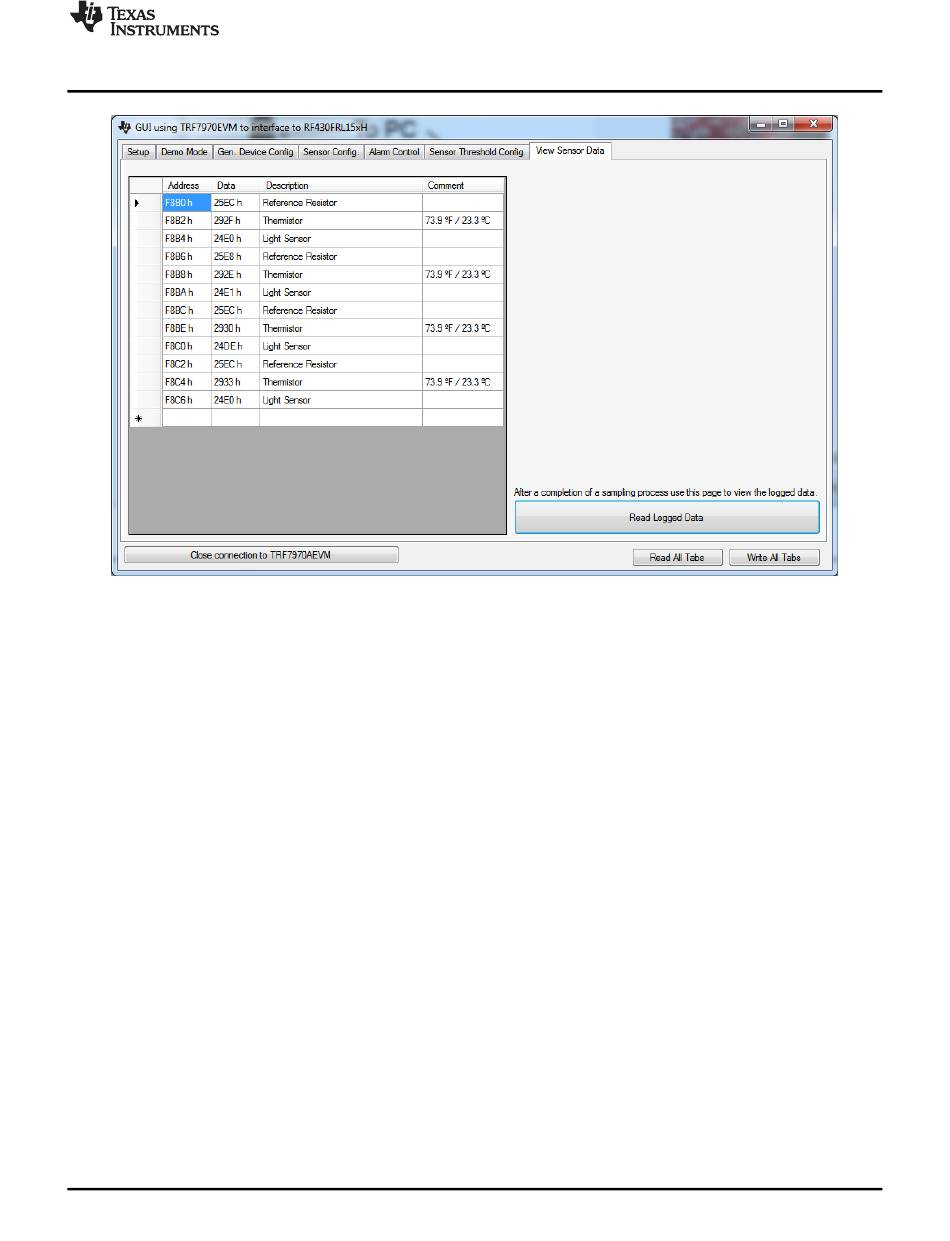Click Reference Resistor in row F8B0 h

(x=341, y=203)
